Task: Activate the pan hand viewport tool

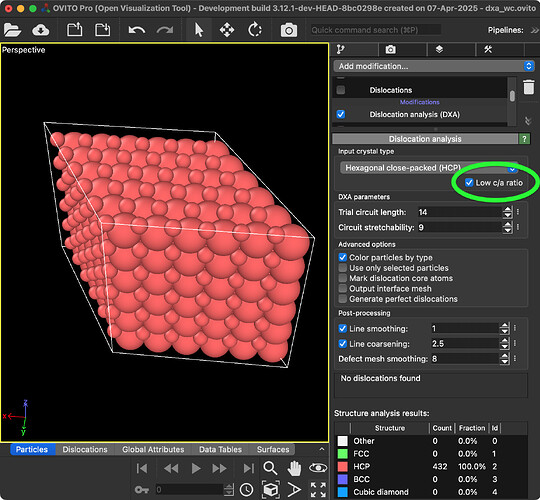Action: point(294,468)
